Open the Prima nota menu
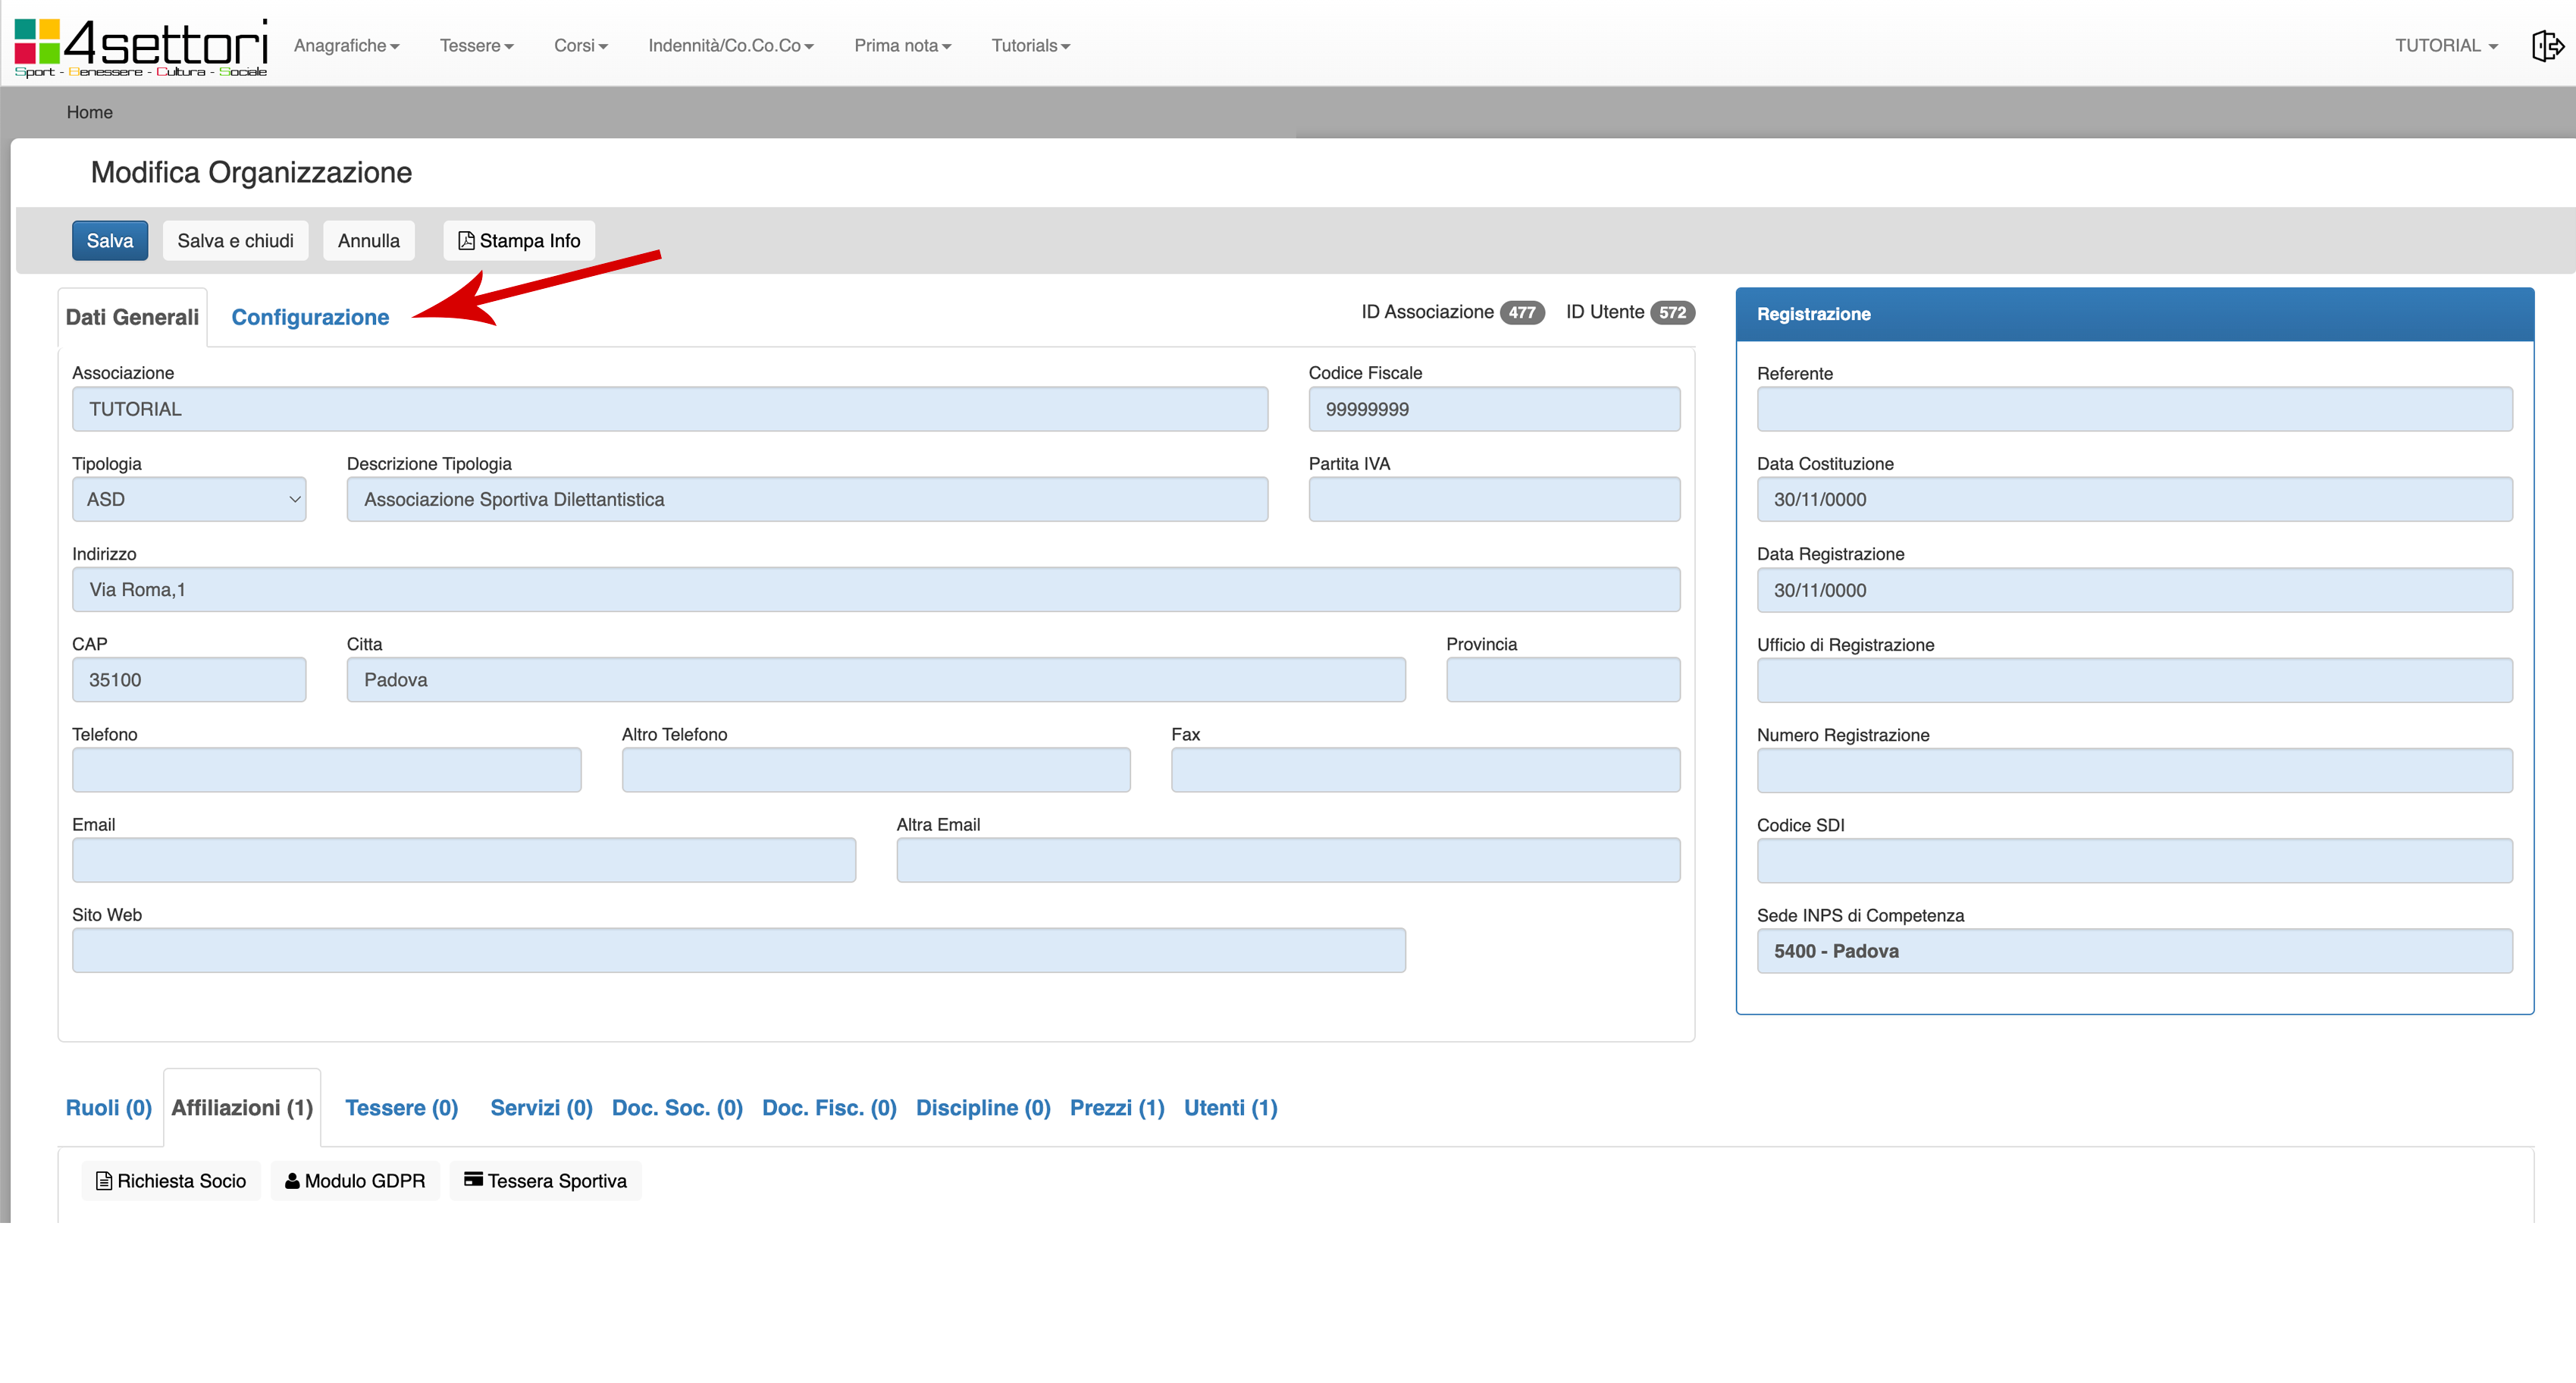This screenshot has width=2576, height=1383. point(902,46)
